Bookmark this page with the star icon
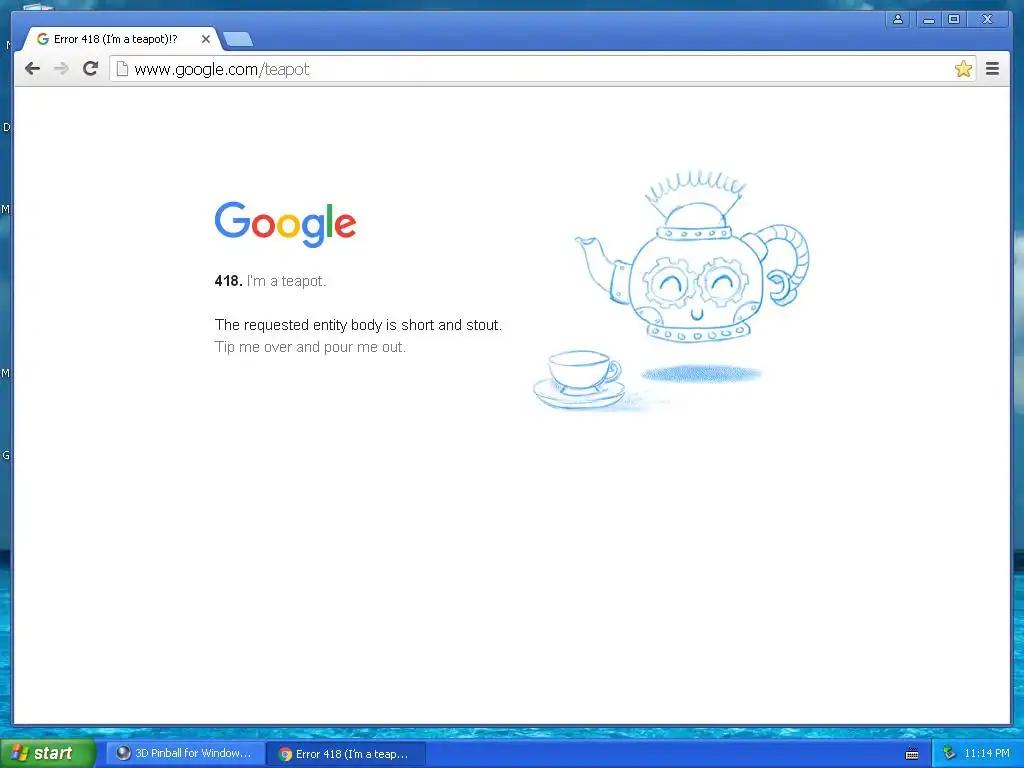The height and width of the screenshot is (768, 1024). [963, 69]
